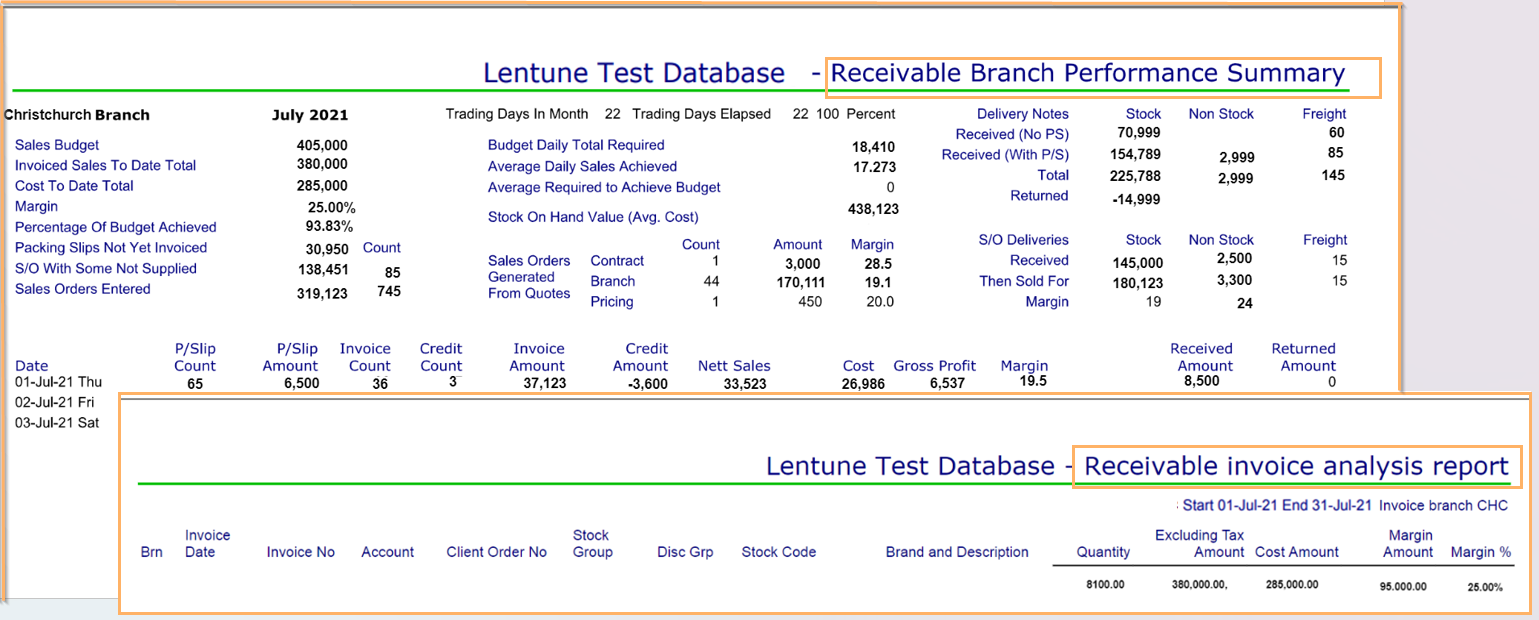
Task: Click the Returned stock value -14,999
Action: coord(1134,196)
